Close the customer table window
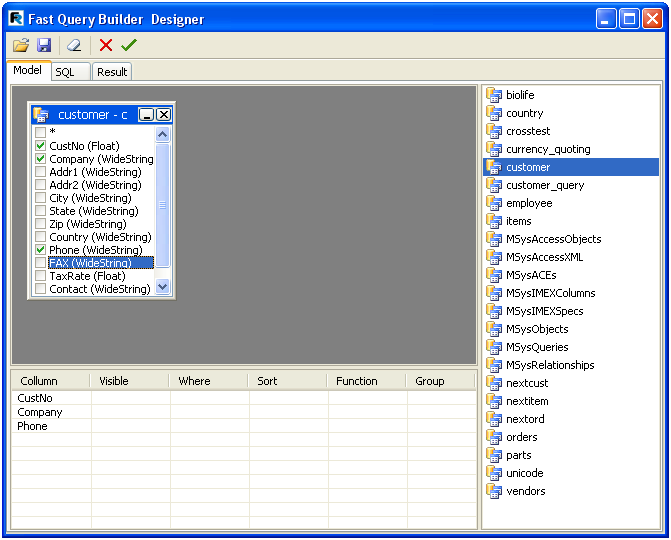The image size is (671, 540). [163, 115]
